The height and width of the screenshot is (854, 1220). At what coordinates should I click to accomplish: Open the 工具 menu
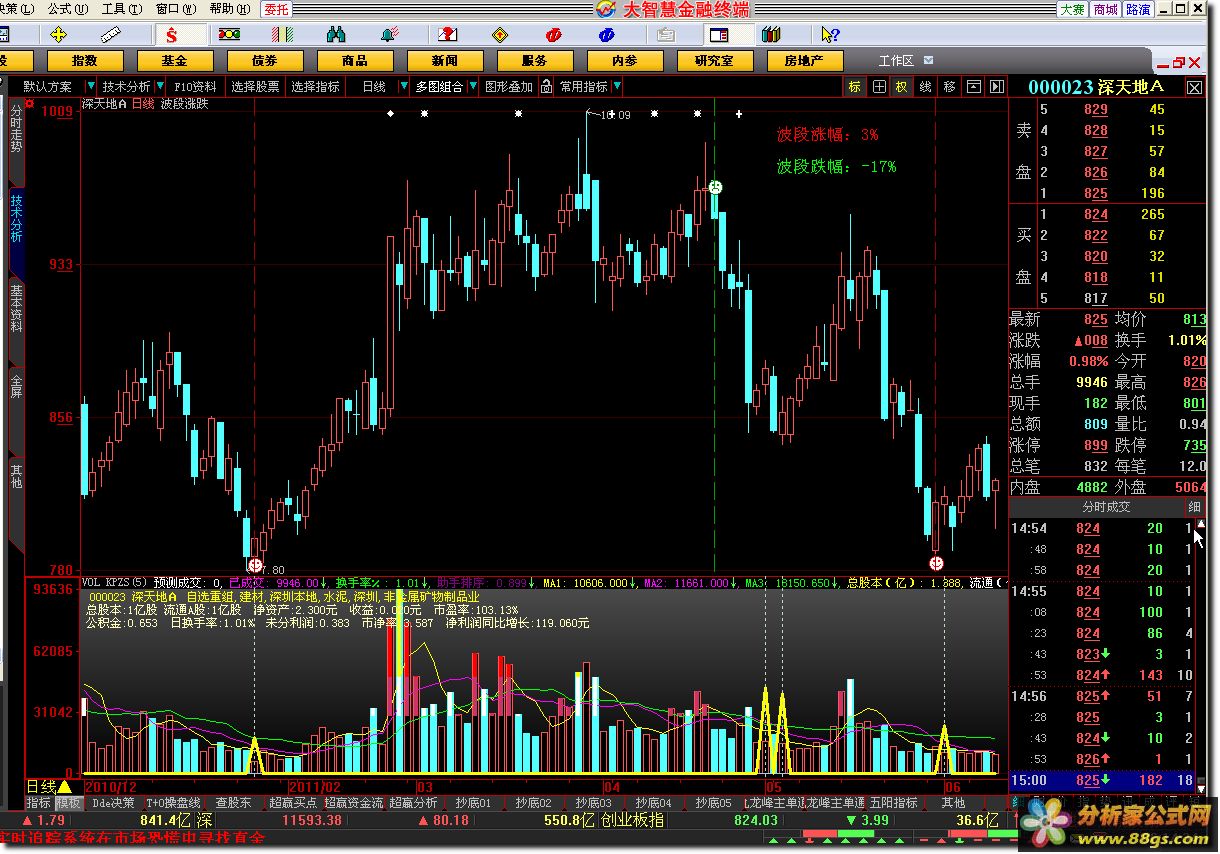(120, 9)
